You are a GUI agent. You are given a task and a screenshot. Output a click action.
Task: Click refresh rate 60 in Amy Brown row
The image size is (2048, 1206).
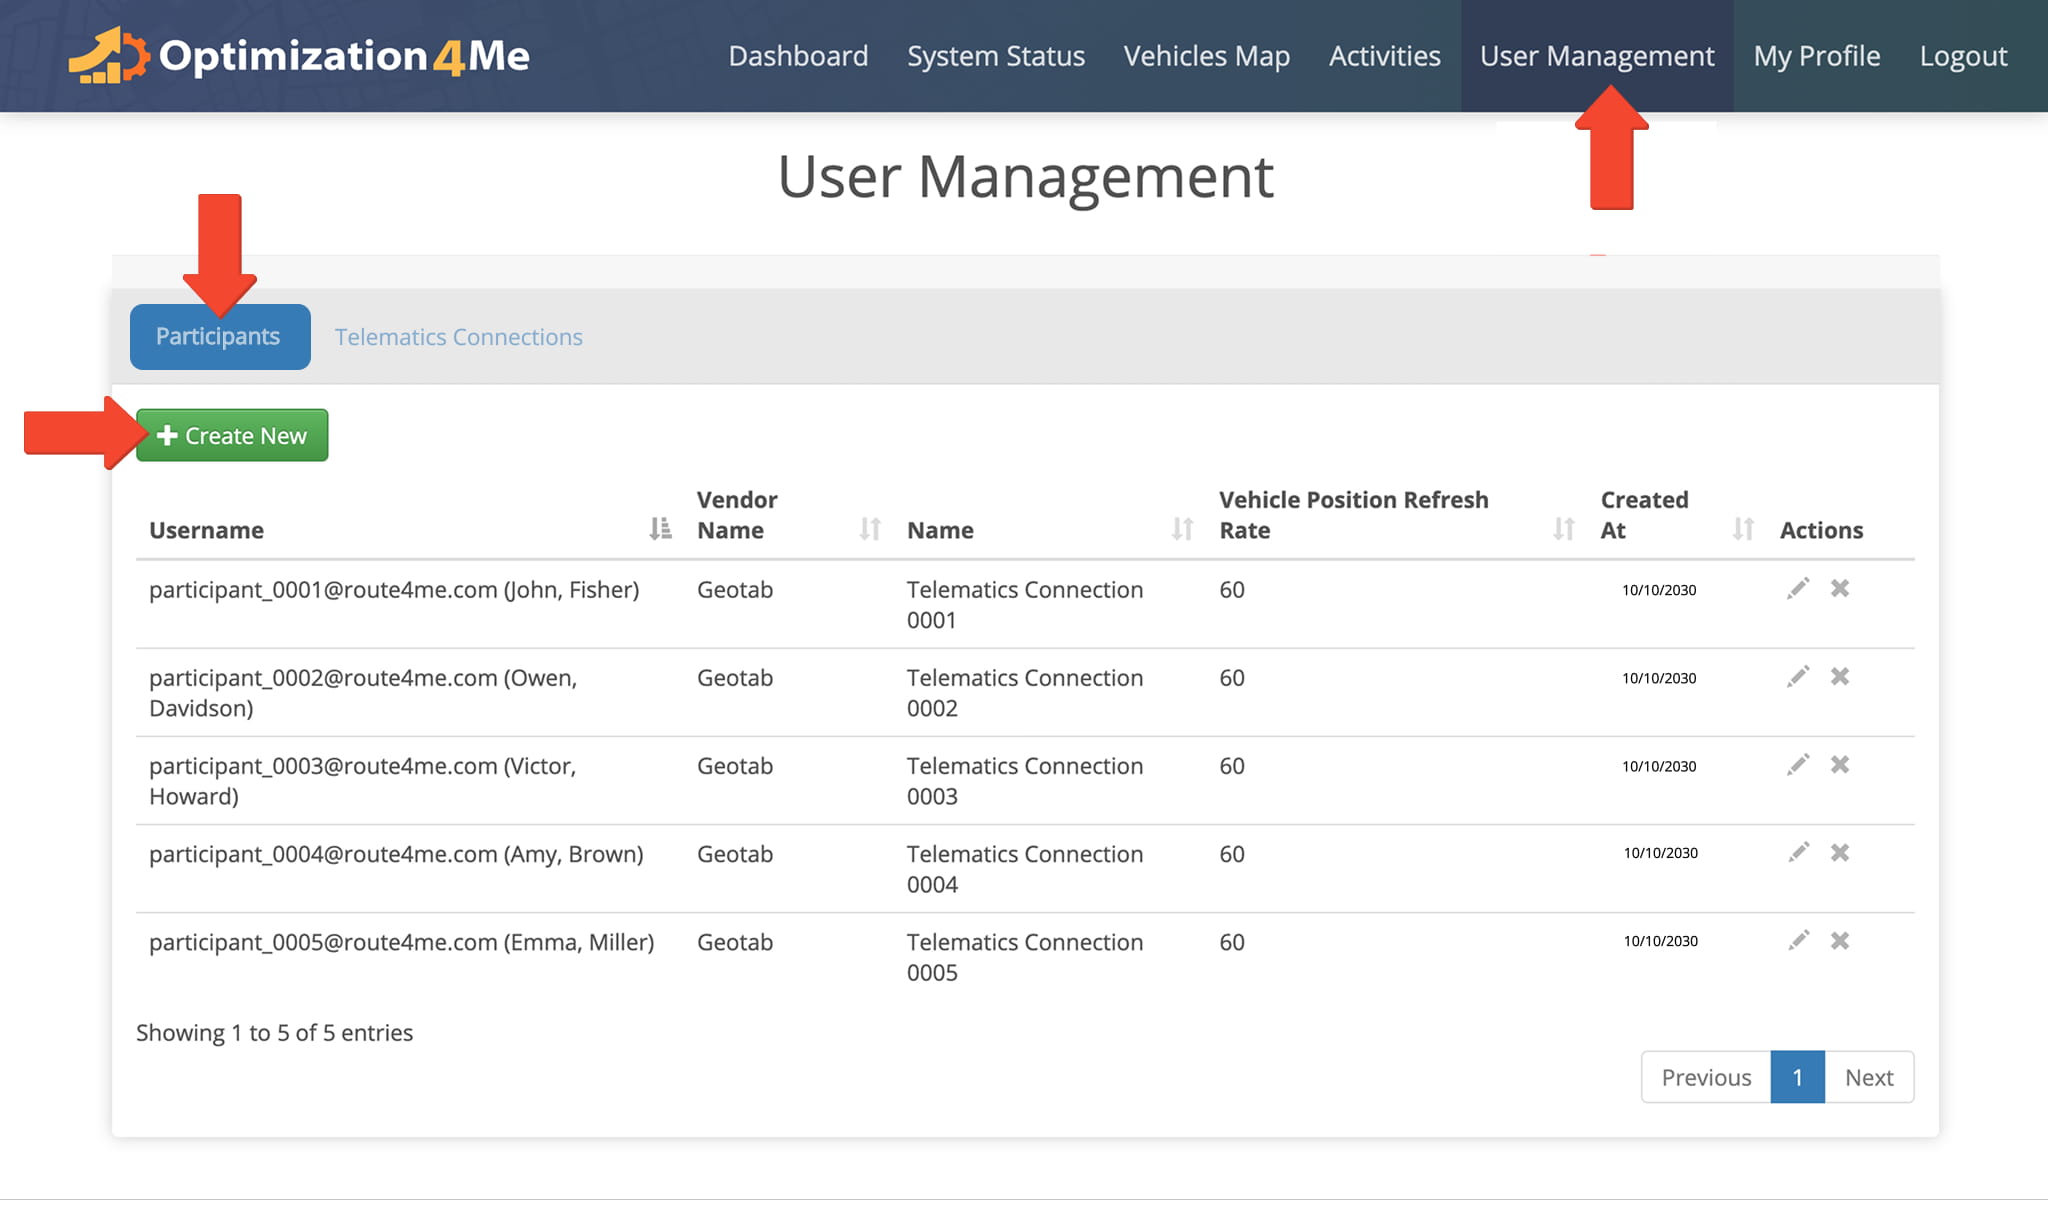1232,854
